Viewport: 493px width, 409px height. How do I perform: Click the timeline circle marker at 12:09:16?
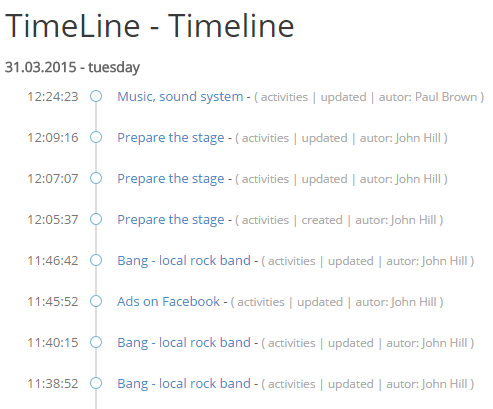(x=96, y=137)
